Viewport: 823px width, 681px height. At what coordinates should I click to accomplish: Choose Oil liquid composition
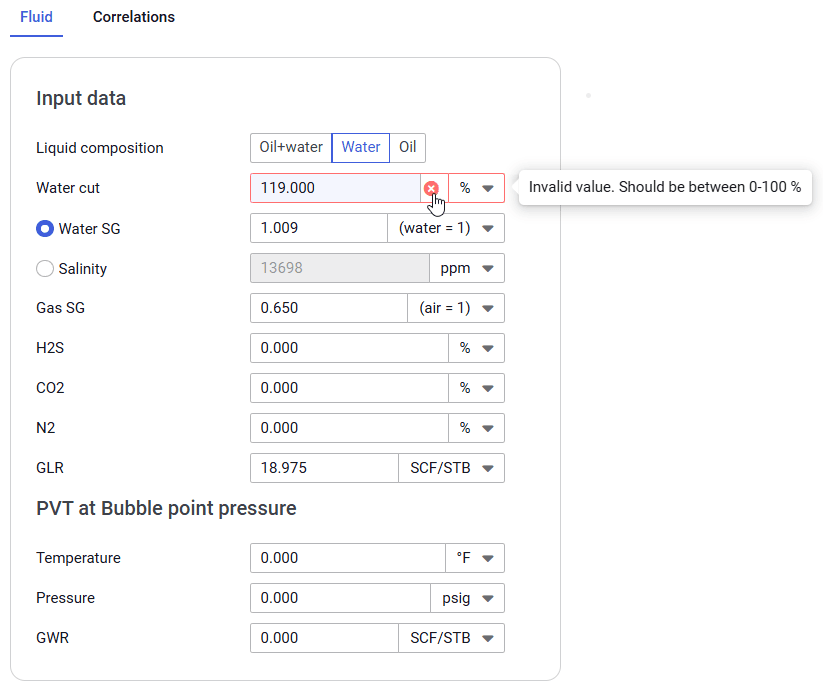click(x=407, y=147)
